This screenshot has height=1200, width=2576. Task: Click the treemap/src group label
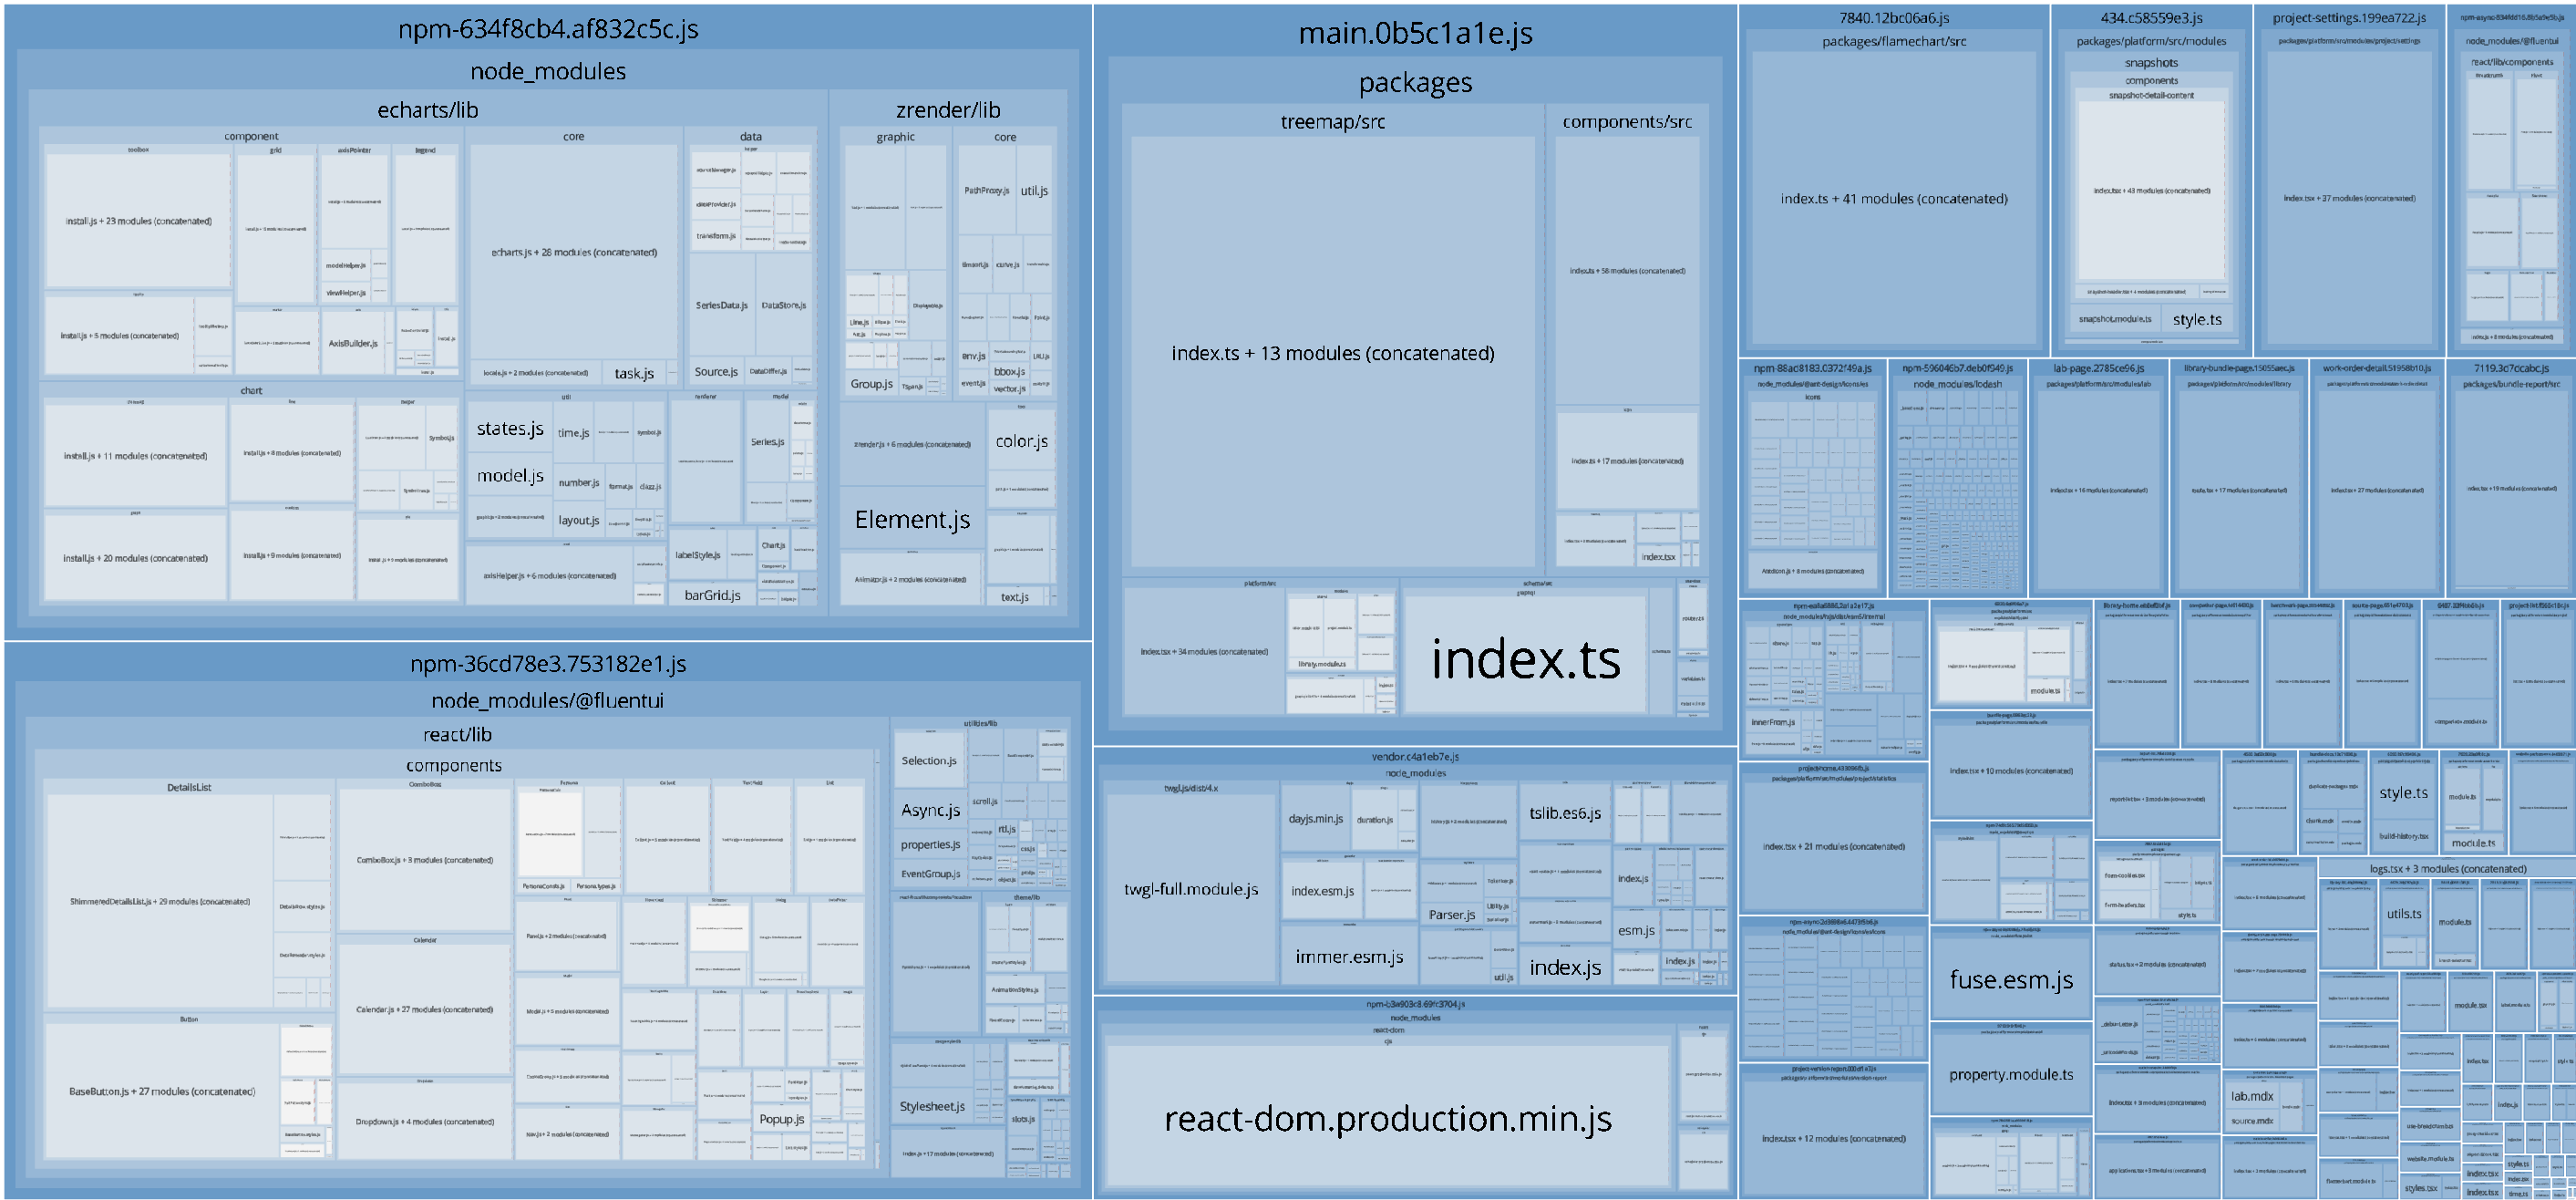click(1332, 122)
